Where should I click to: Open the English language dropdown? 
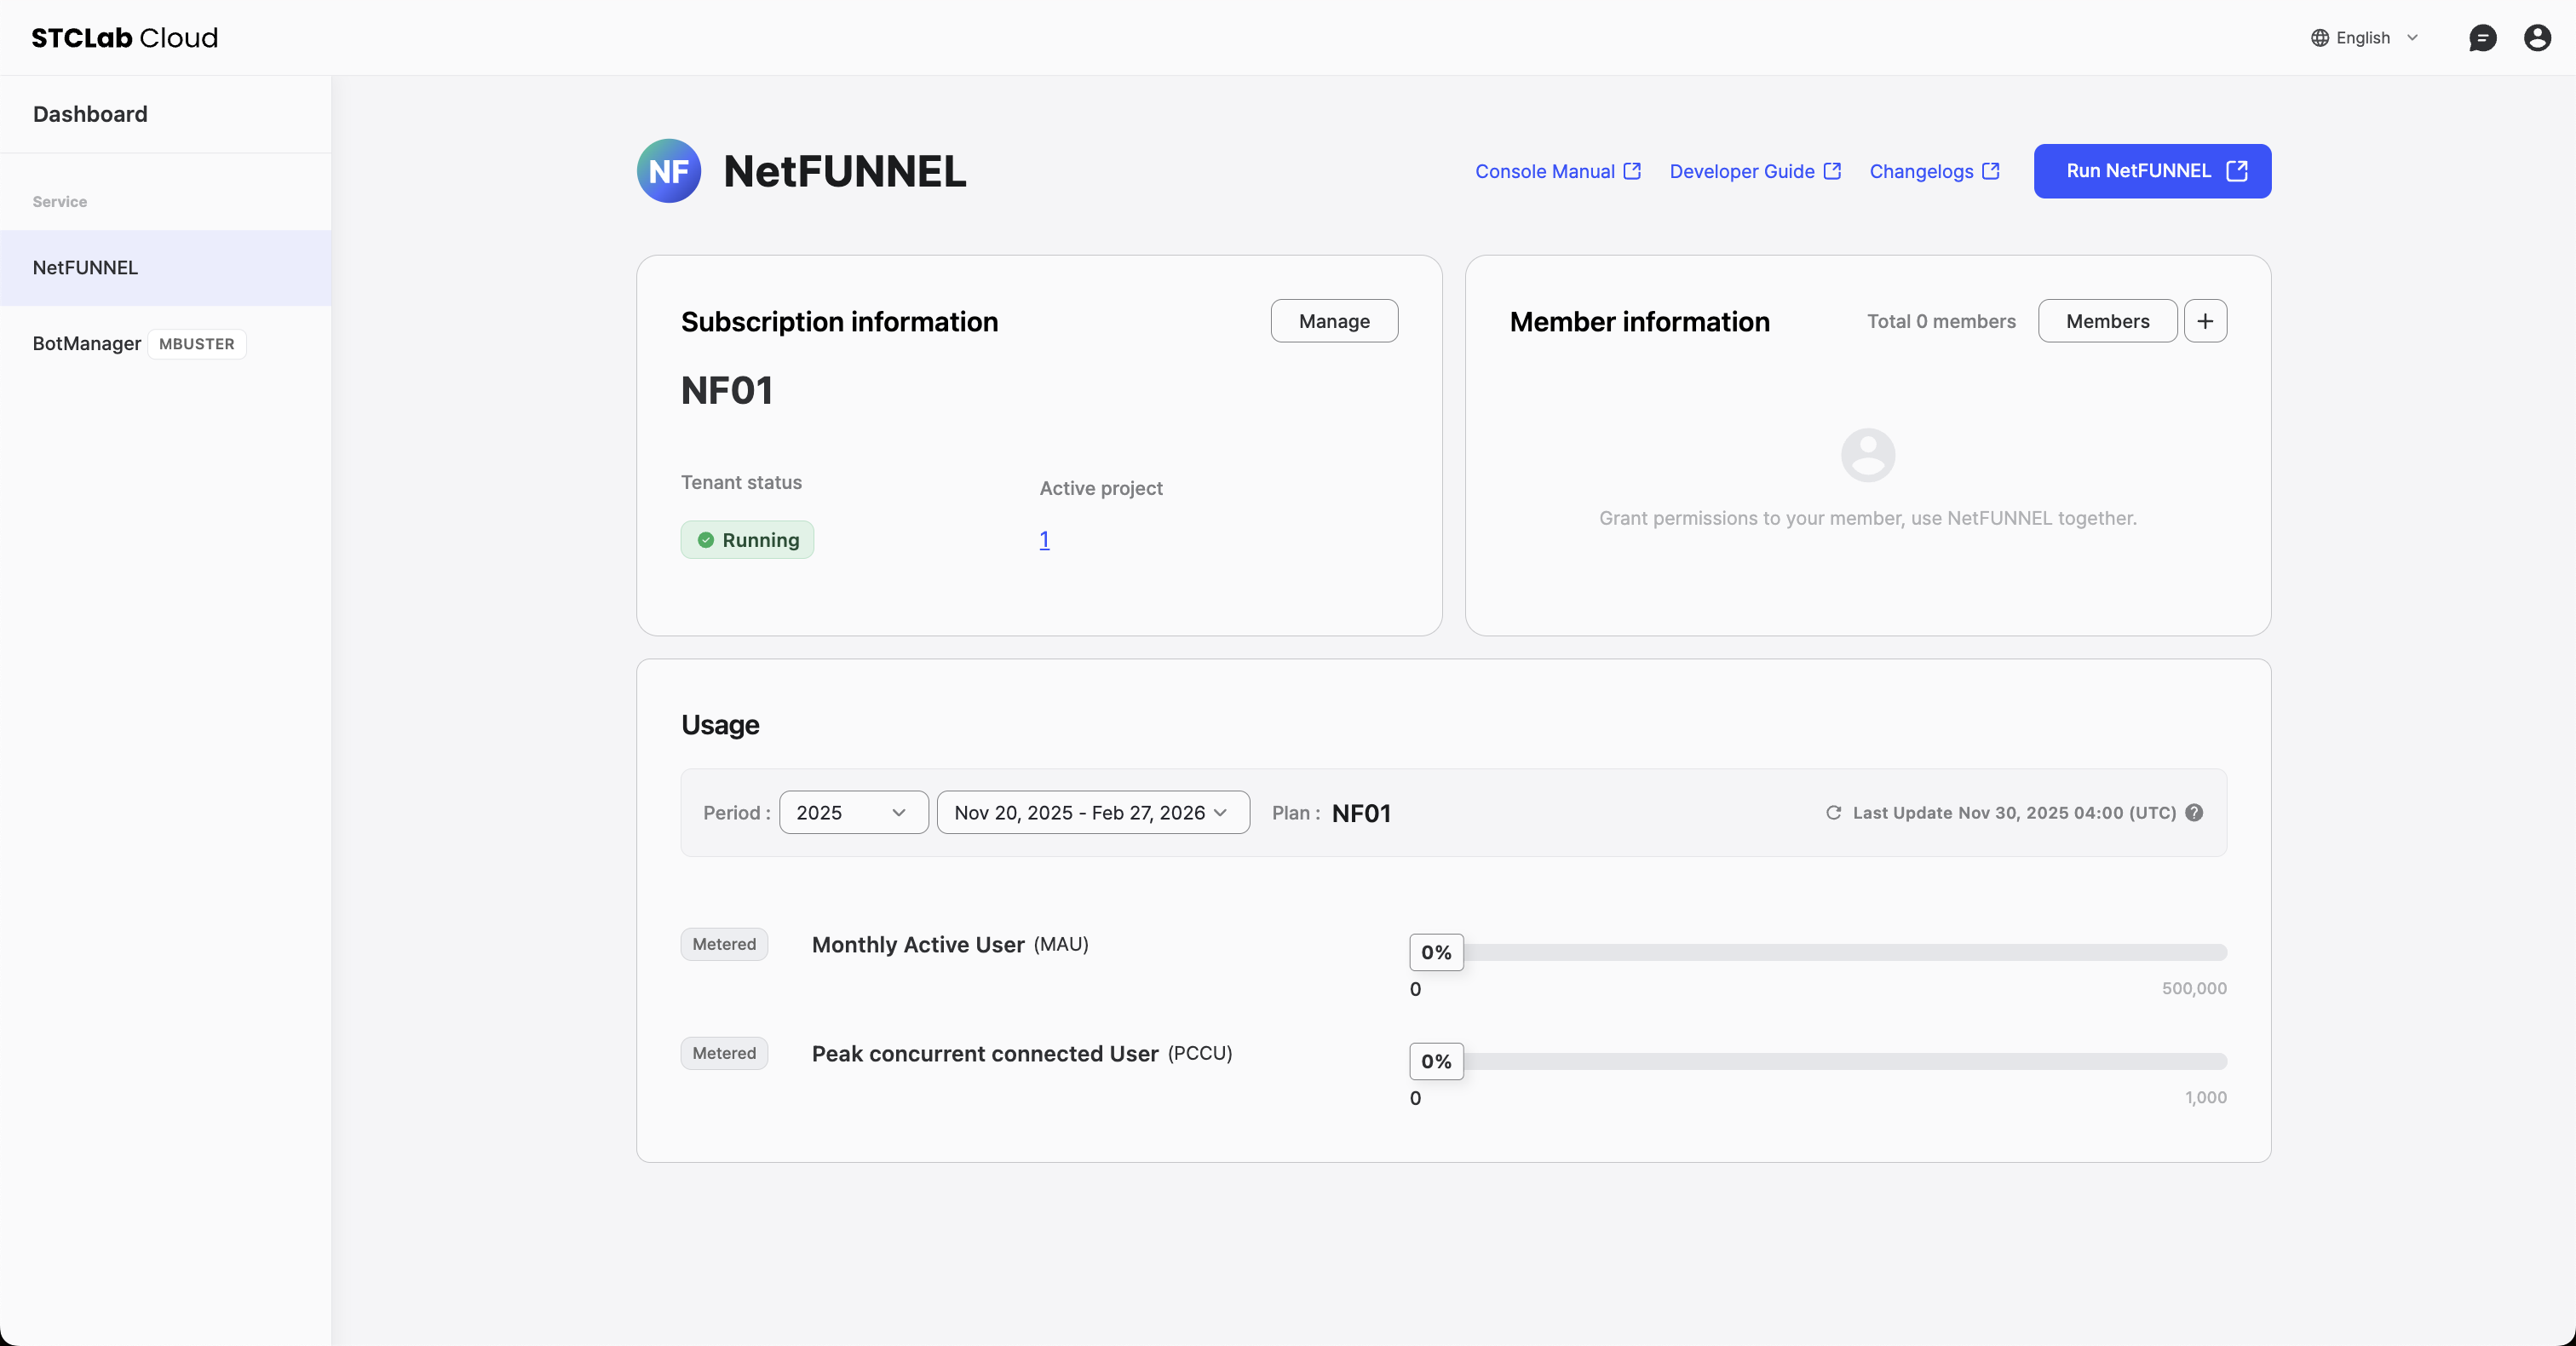tap(2365, 38)
